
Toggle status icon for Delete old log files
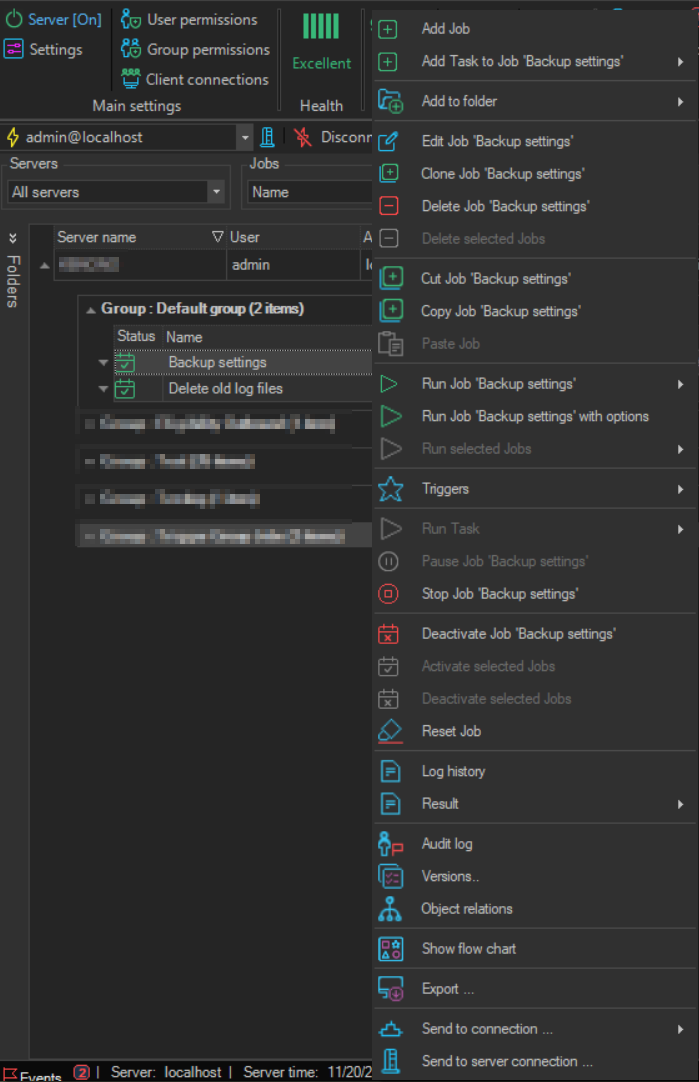click(x=125, y=389)
